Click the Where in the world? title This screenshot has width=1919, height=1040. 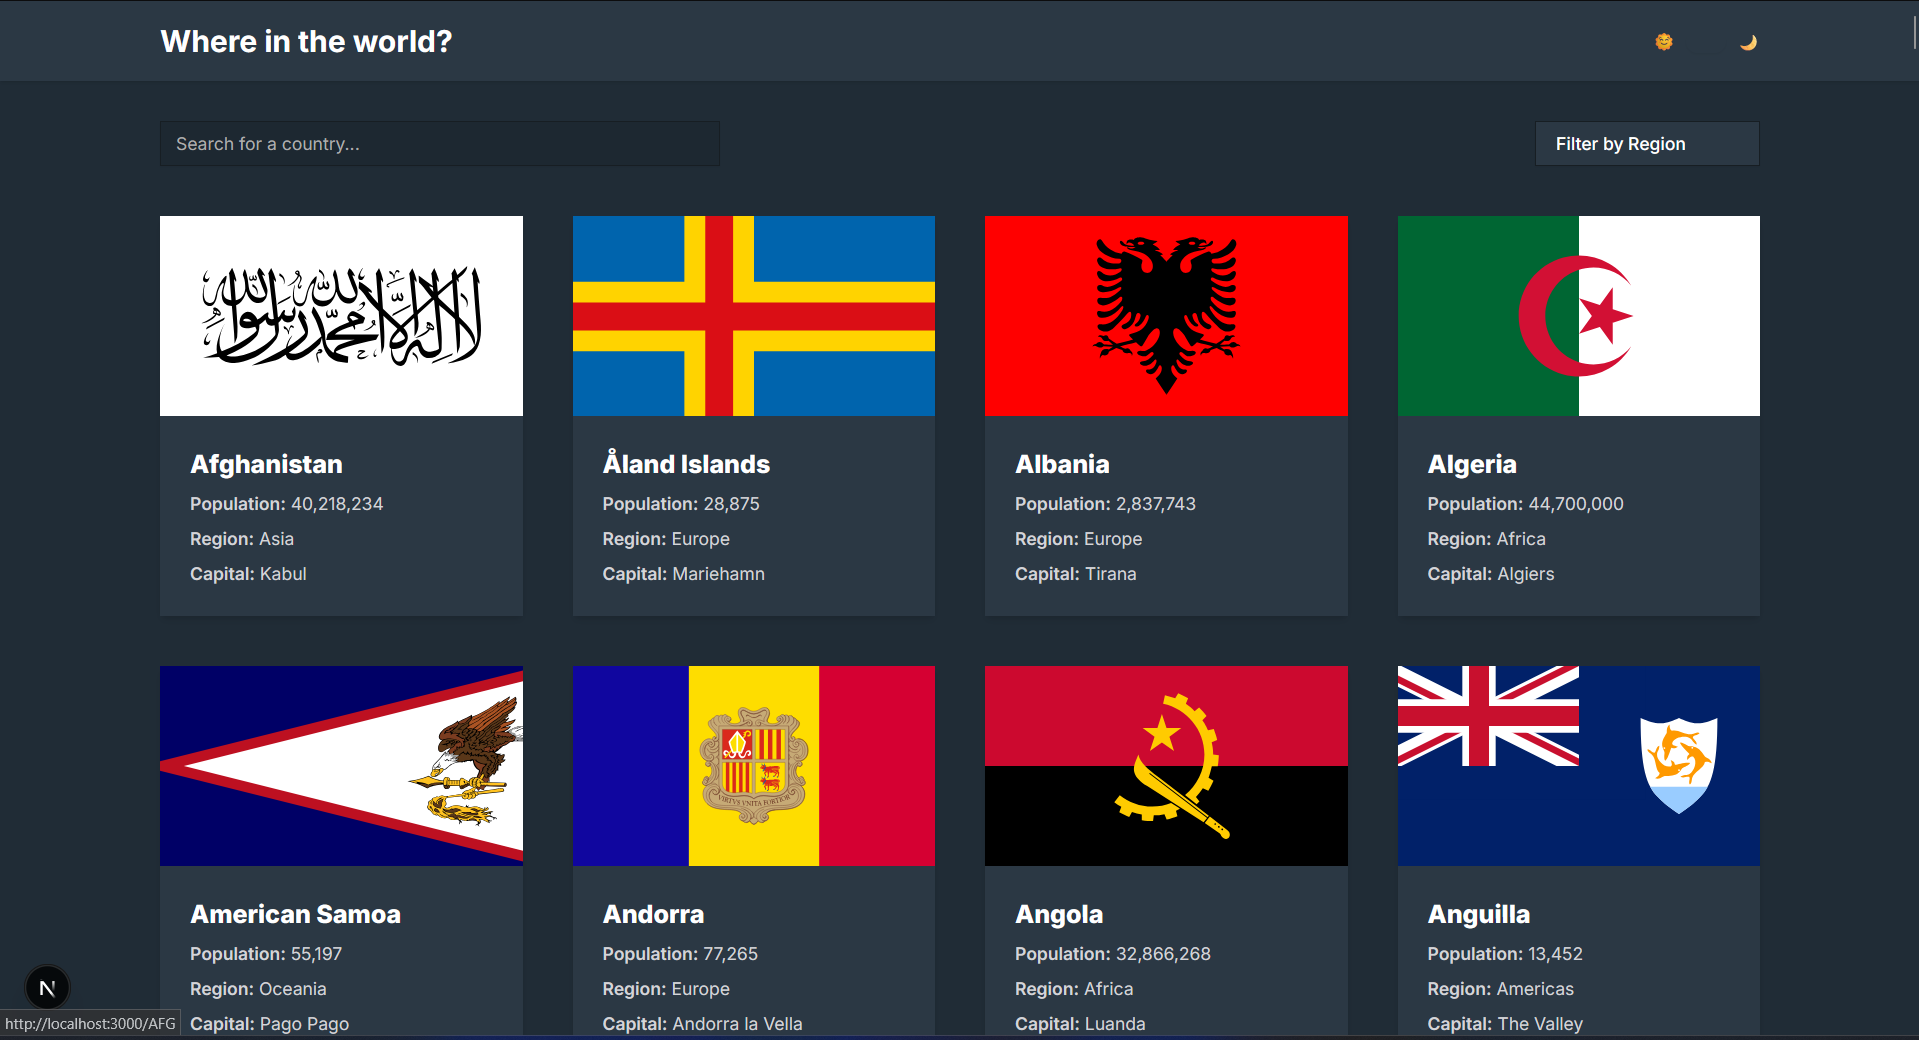pos(306,42)
